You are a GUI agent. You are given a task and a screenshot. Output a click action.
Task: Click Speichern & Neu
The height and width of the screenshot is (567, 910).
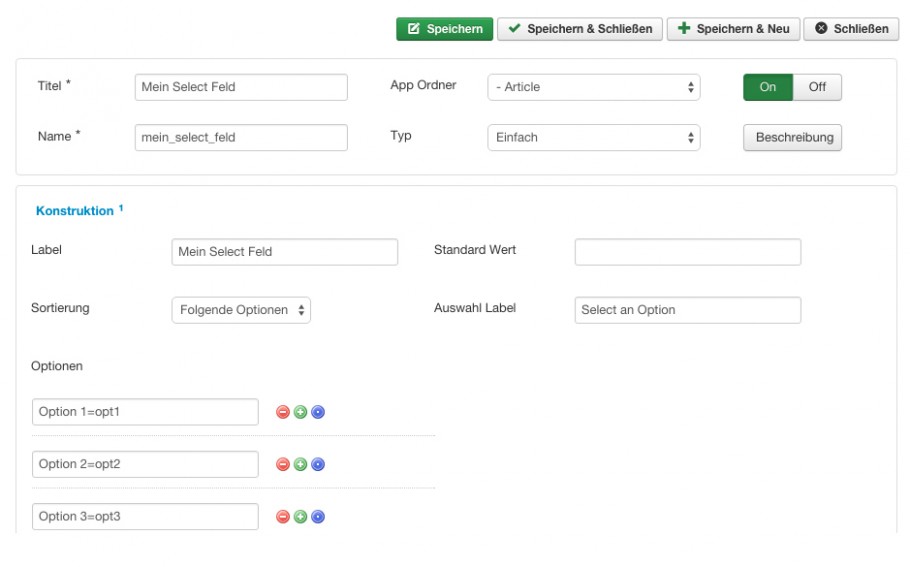(x=733, y=29)
